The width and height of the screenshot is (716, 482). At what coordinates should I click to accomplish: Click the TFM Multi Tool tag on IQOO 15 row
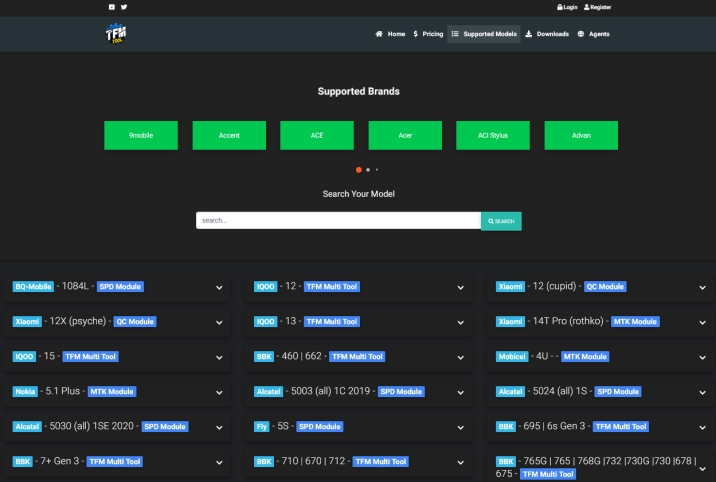pyautogui.click(x=90, y=356)
